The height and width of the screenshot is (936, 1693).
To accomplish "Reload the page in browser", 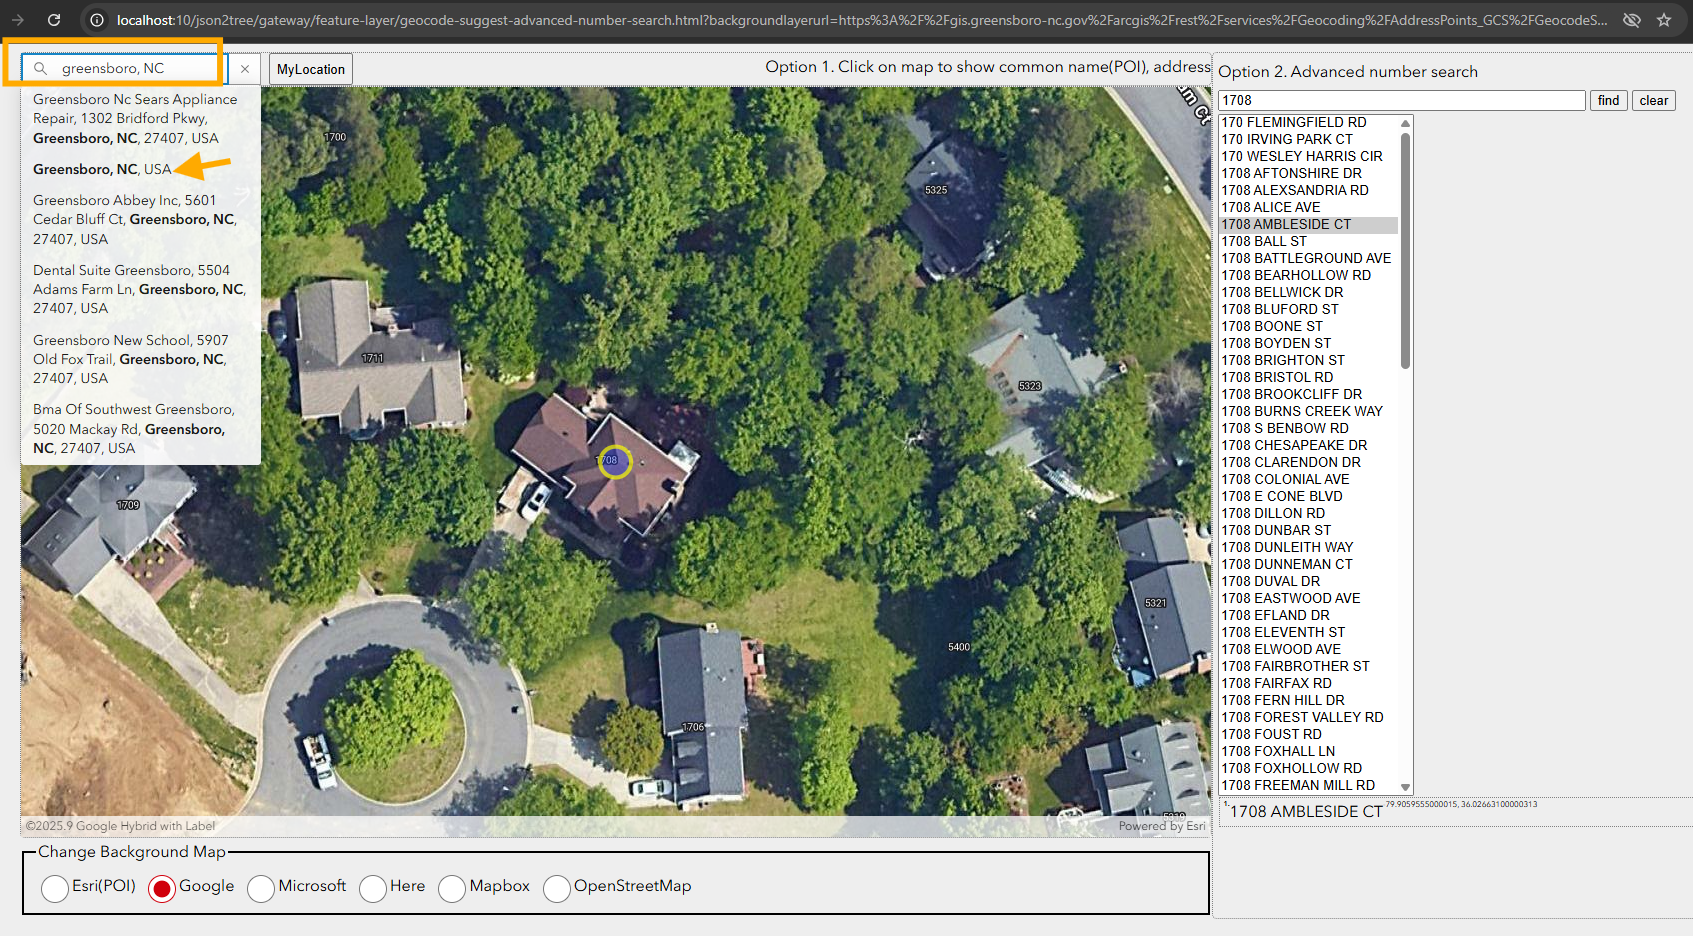I will point(54,20).
